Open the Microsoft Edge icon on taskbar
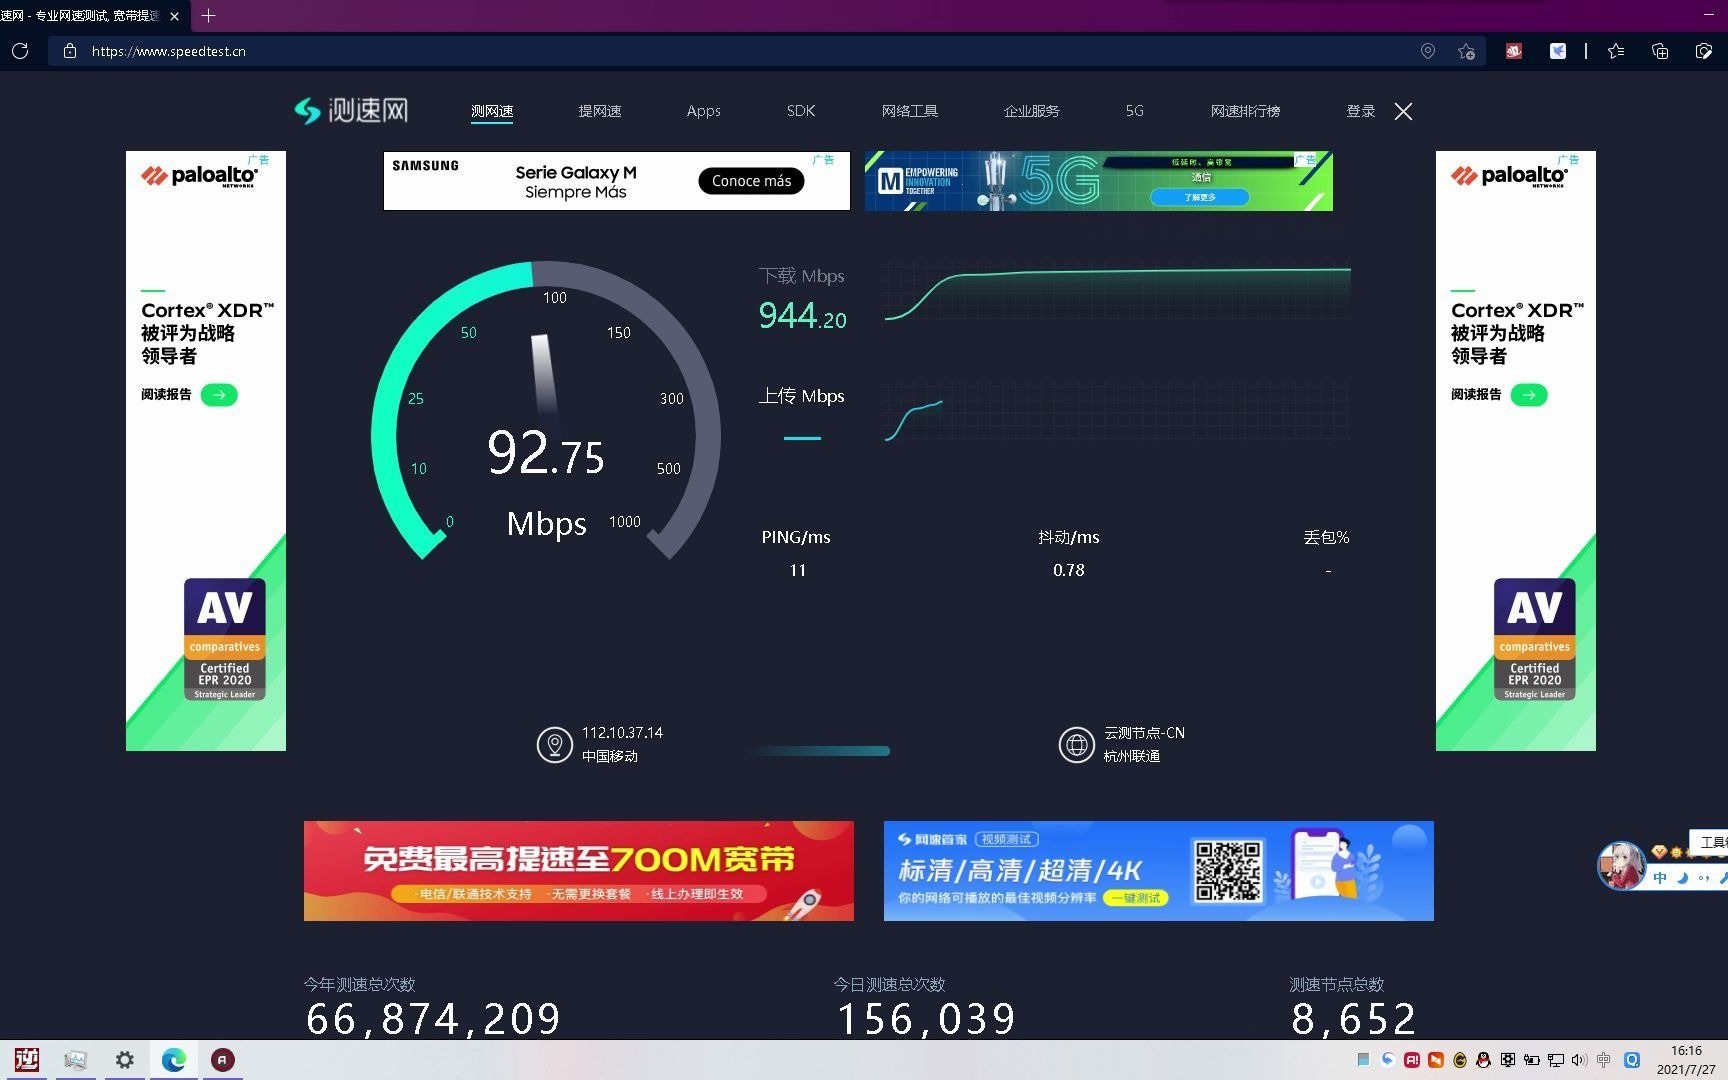 (174, 1060)
